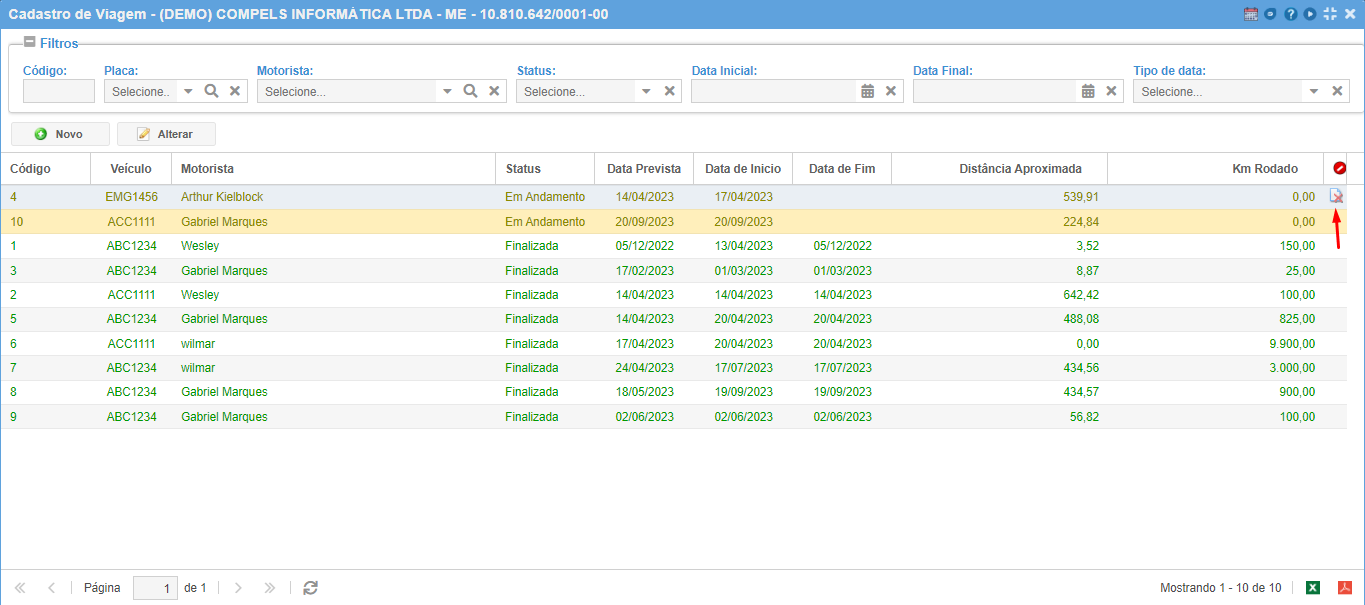Click distance value 224,84

coord(1081,222)
